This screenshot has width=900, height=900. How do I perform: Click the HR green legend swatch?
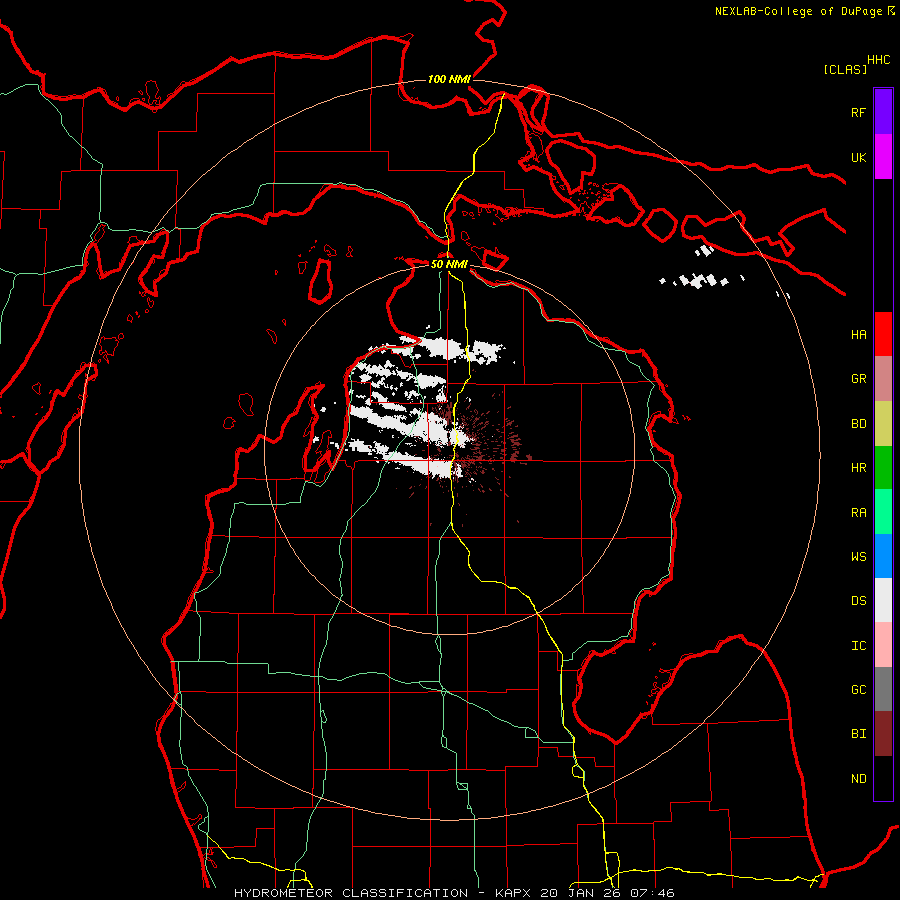tap(883, 468)
